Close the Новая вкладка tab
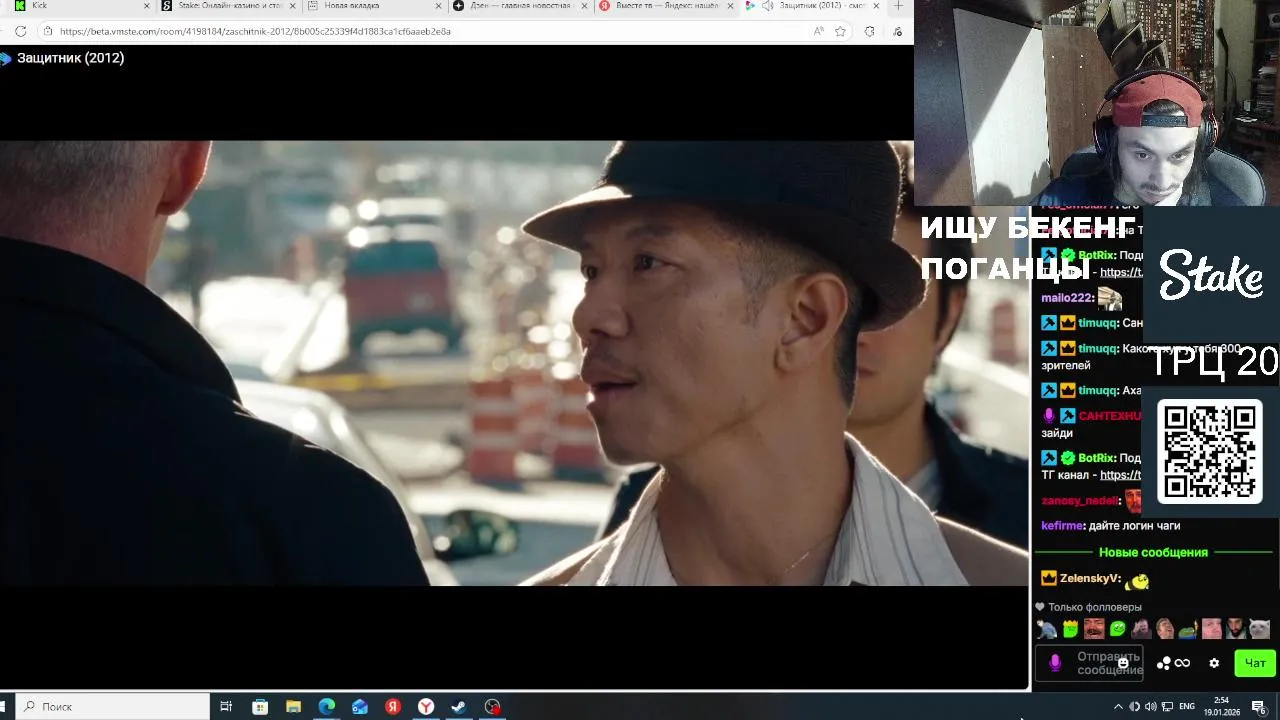 click(x=439, y=6)
